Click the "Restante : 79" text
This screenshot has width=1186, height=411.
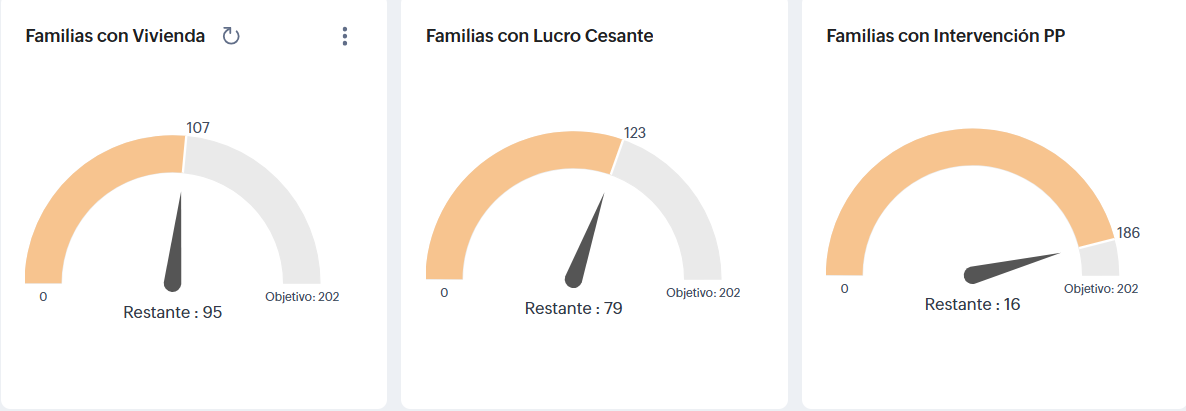click(x=573, y=308)
